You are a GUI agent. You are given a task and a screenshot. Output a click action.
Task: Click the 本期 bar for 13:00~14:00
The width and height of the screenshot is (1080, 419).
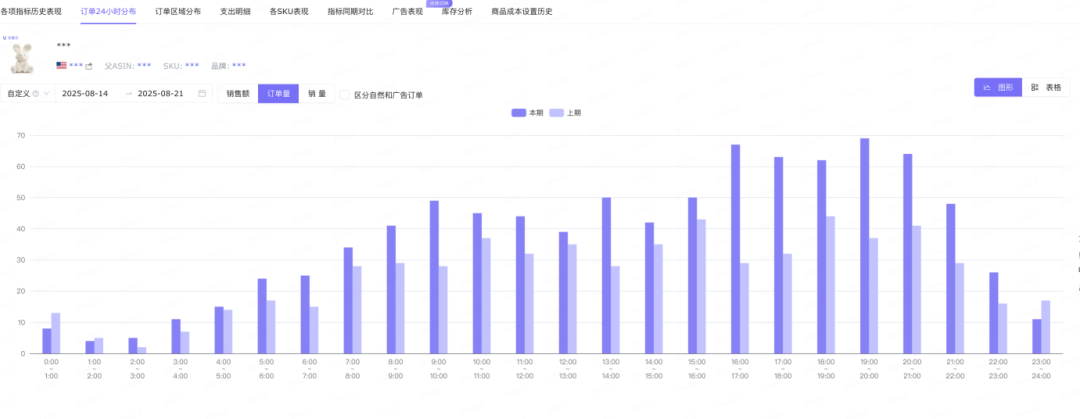(x=606, y=276)
